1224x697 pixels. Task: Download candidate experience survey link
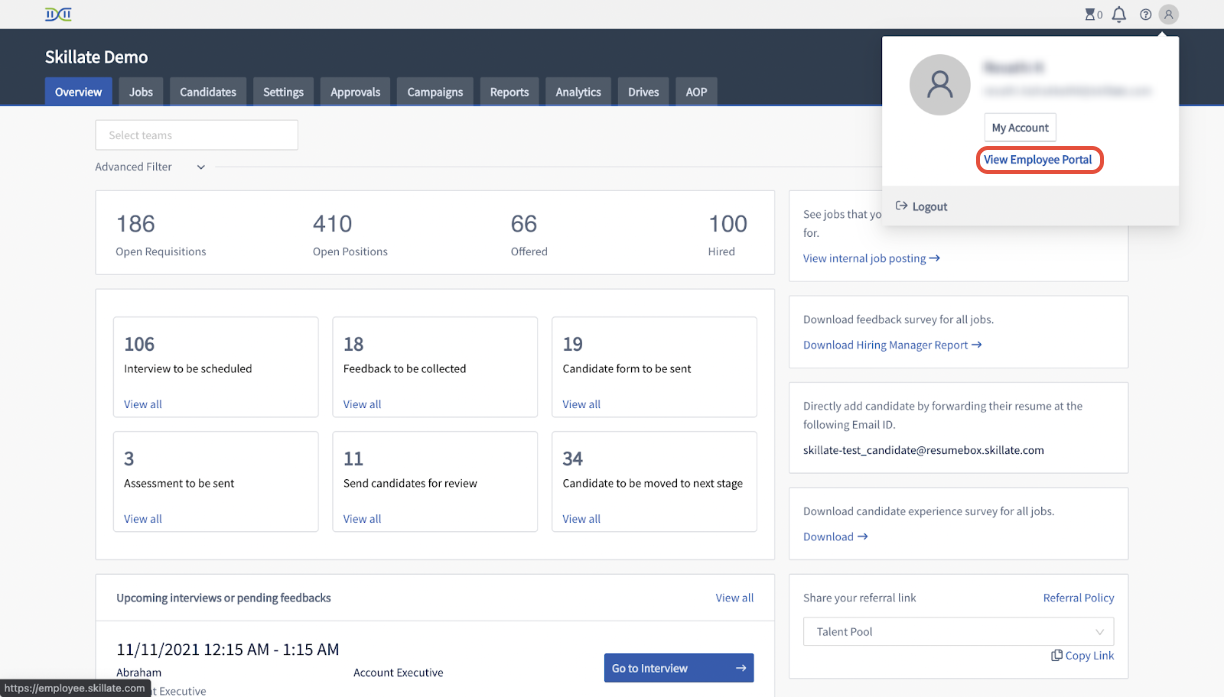pyautogui.click(x=835, y=537)
